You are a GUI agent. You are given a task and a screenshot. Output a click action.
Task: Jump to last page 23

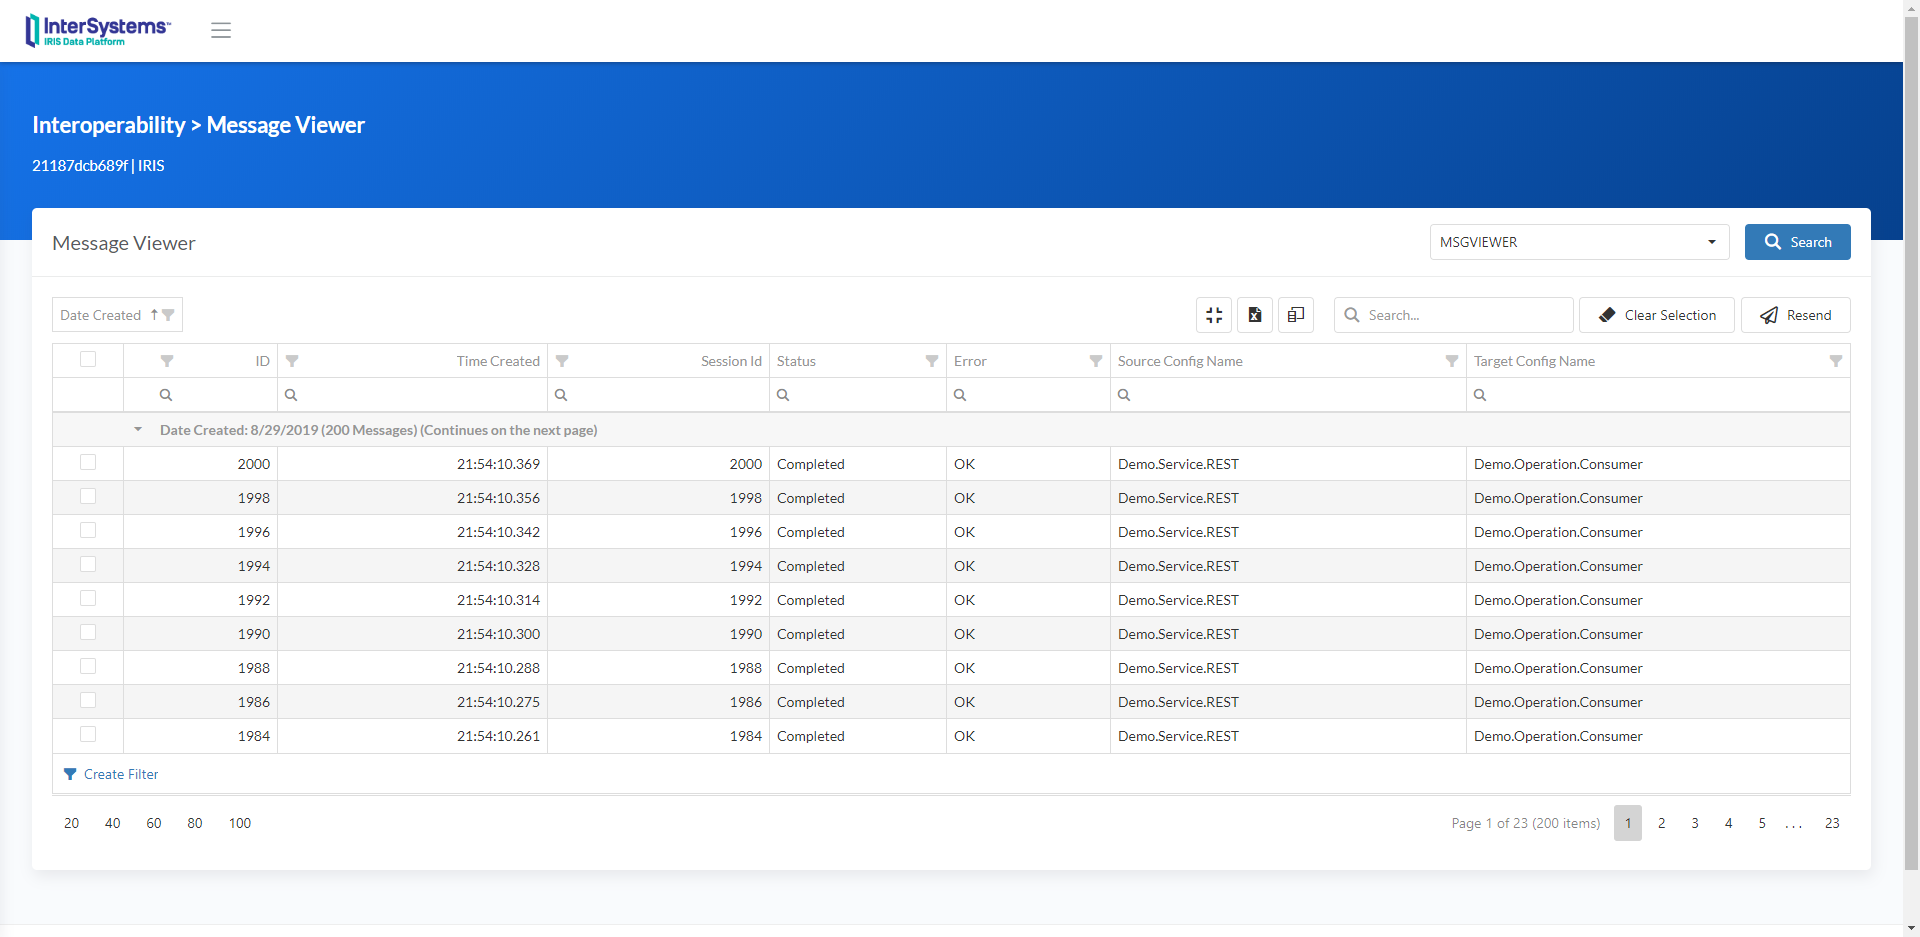point(1832,823)
